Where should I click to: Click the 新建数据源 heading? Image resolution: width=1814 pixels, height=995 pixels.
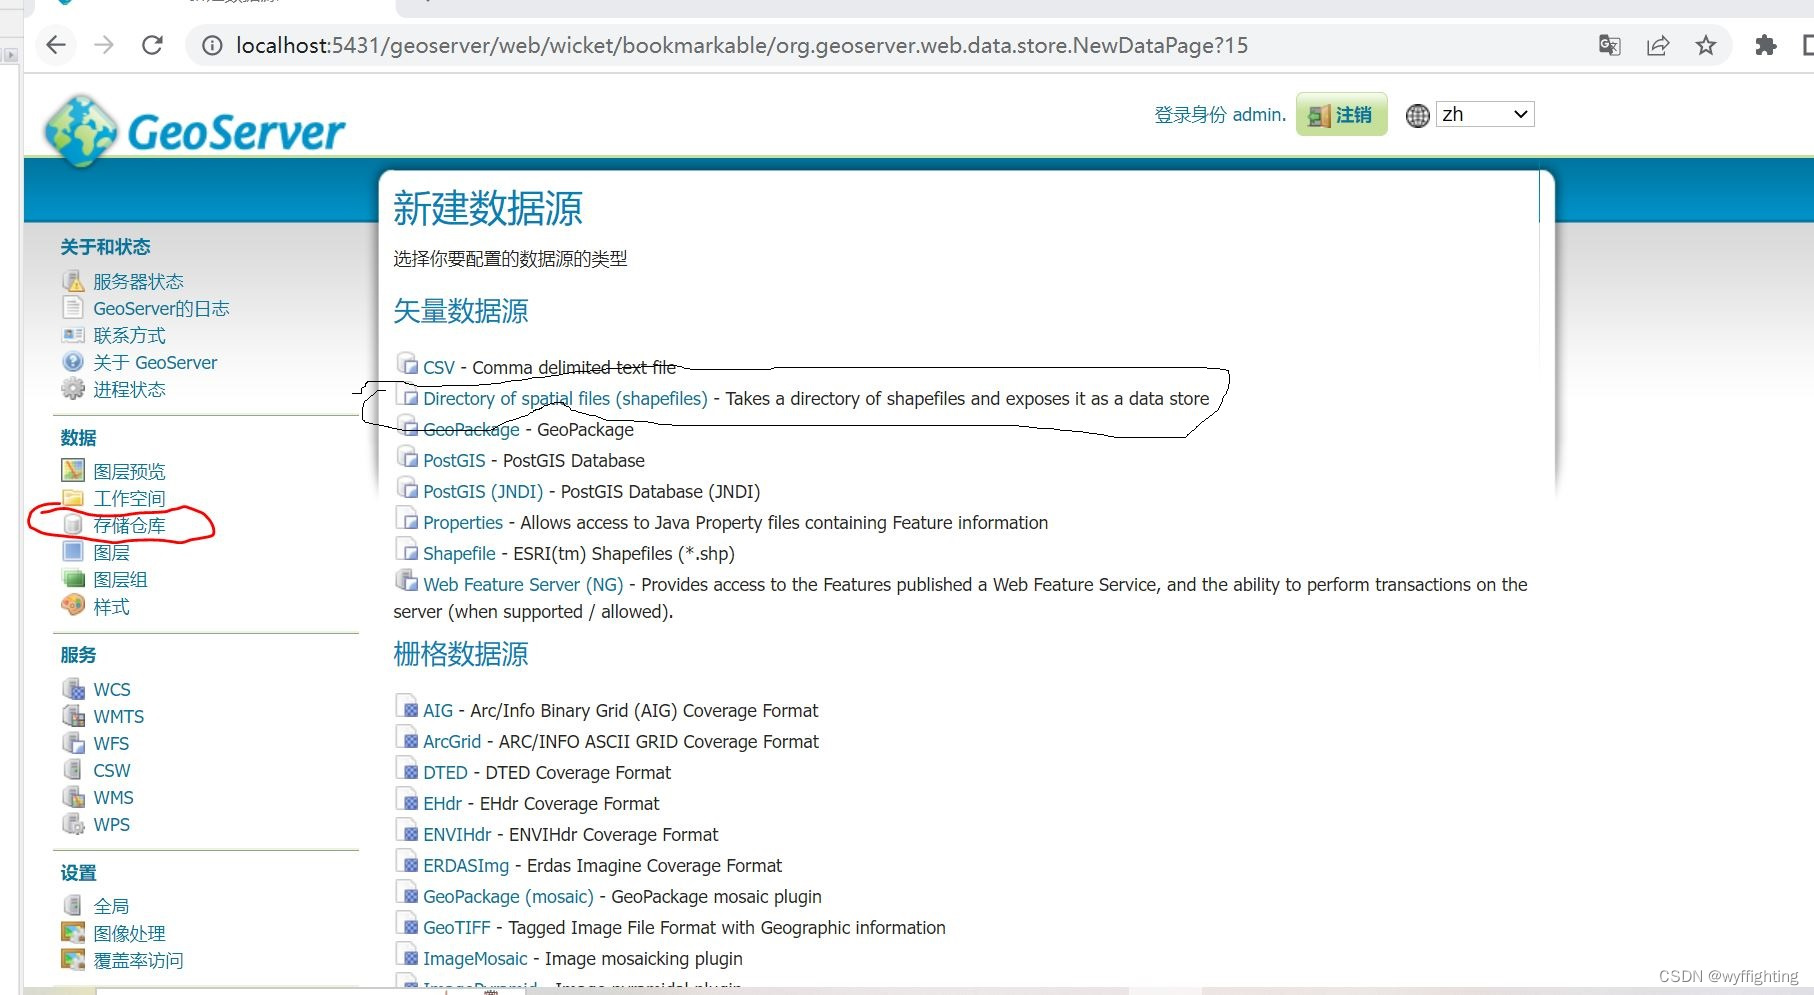[488, 208]
